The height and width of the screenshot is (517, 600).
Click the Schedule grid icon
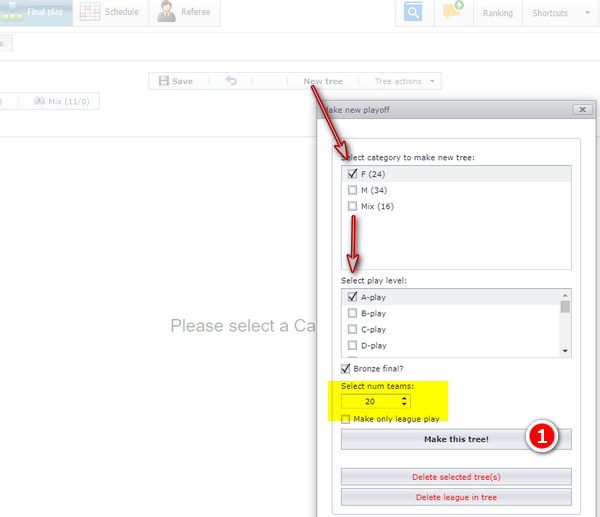pyautogui.click(x=90, y=11)
